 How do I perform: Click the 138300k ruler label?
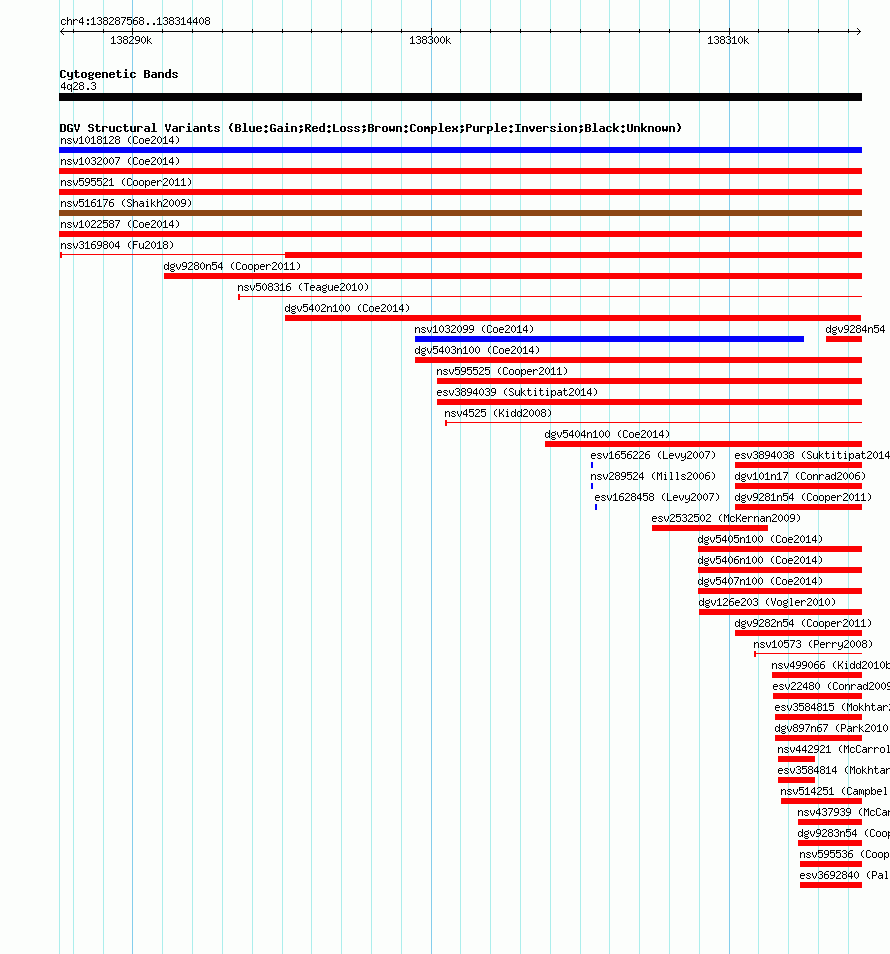click(430, 40)
